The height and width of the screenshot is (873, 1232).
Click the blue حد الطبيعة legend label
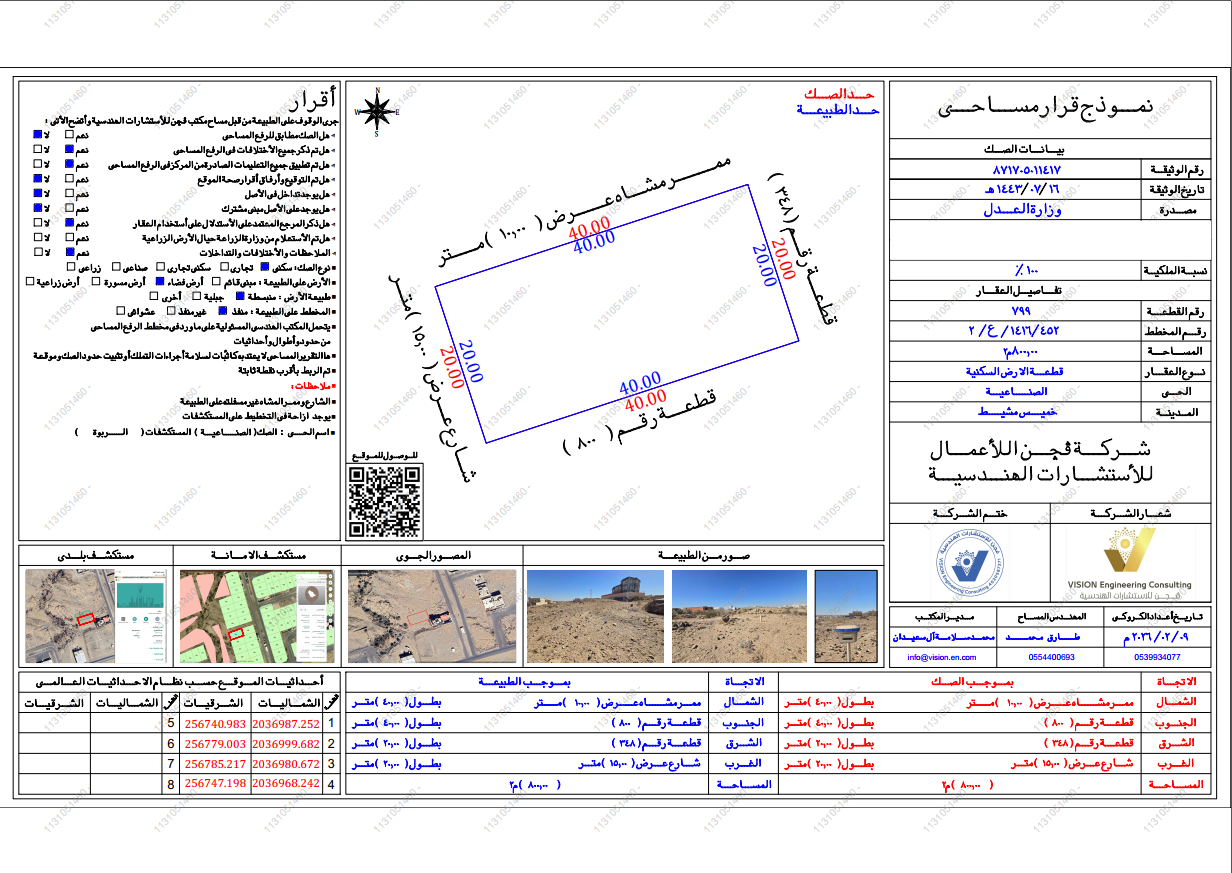[x=838, y=107]
